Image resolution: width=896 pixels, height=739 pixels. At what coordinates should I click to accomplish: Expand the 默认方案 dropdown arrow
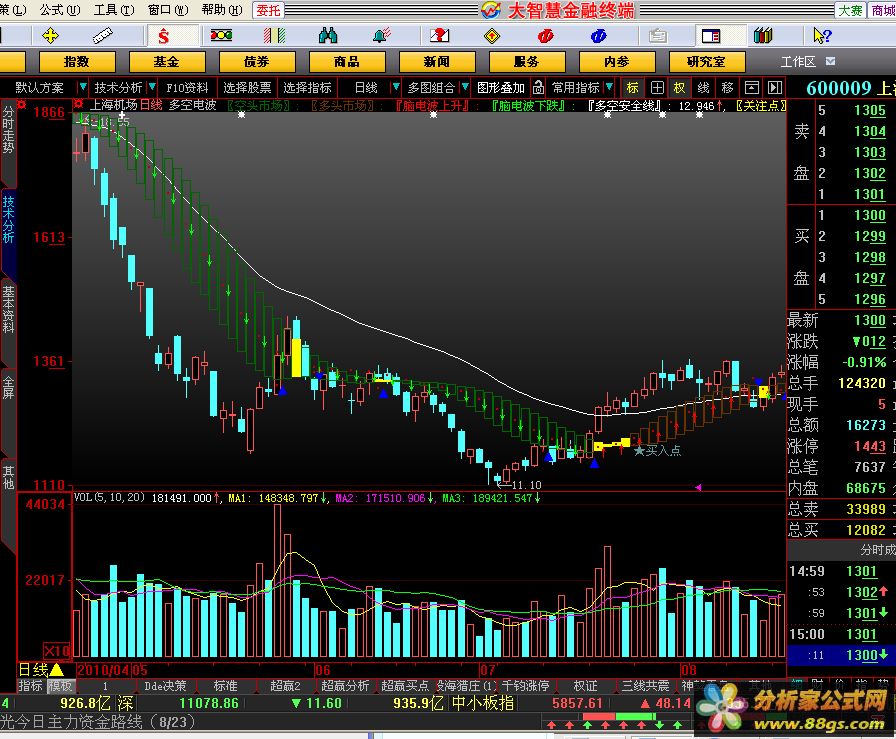pos(82,87)
